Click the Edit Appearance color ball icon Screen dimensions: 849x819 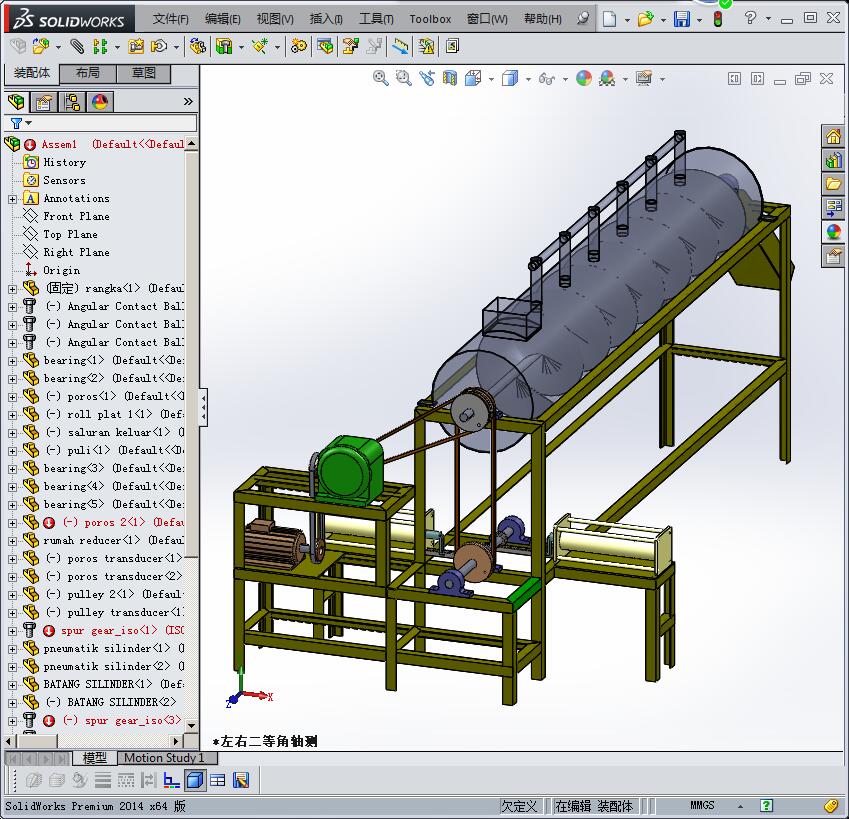pos(583,78)
